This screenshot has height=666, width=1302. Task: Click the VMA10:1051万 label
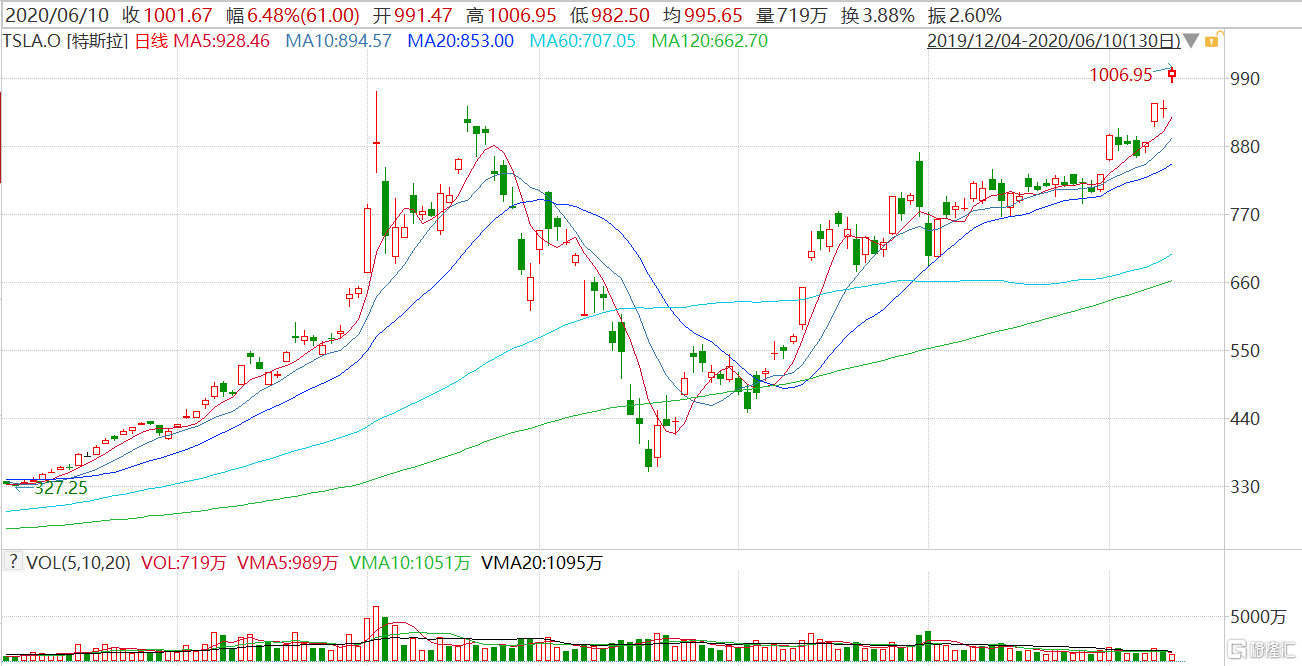411,563
